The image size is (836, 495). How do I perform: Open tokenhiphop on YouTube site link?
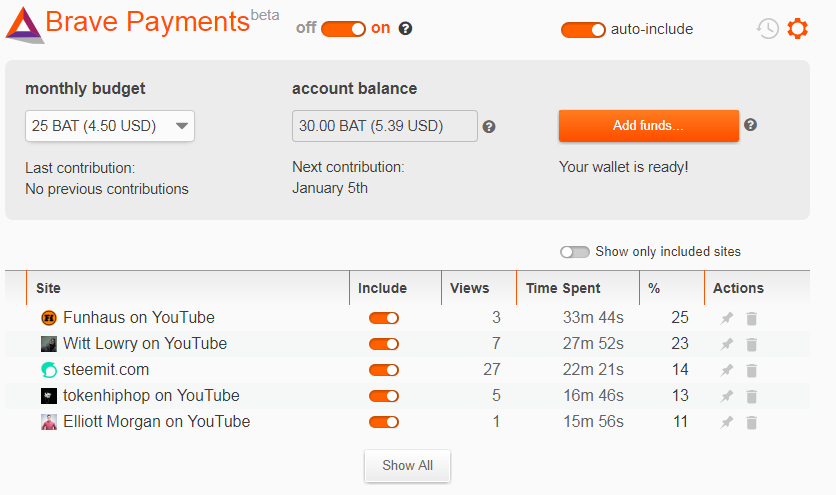click(x=151, y=396)
